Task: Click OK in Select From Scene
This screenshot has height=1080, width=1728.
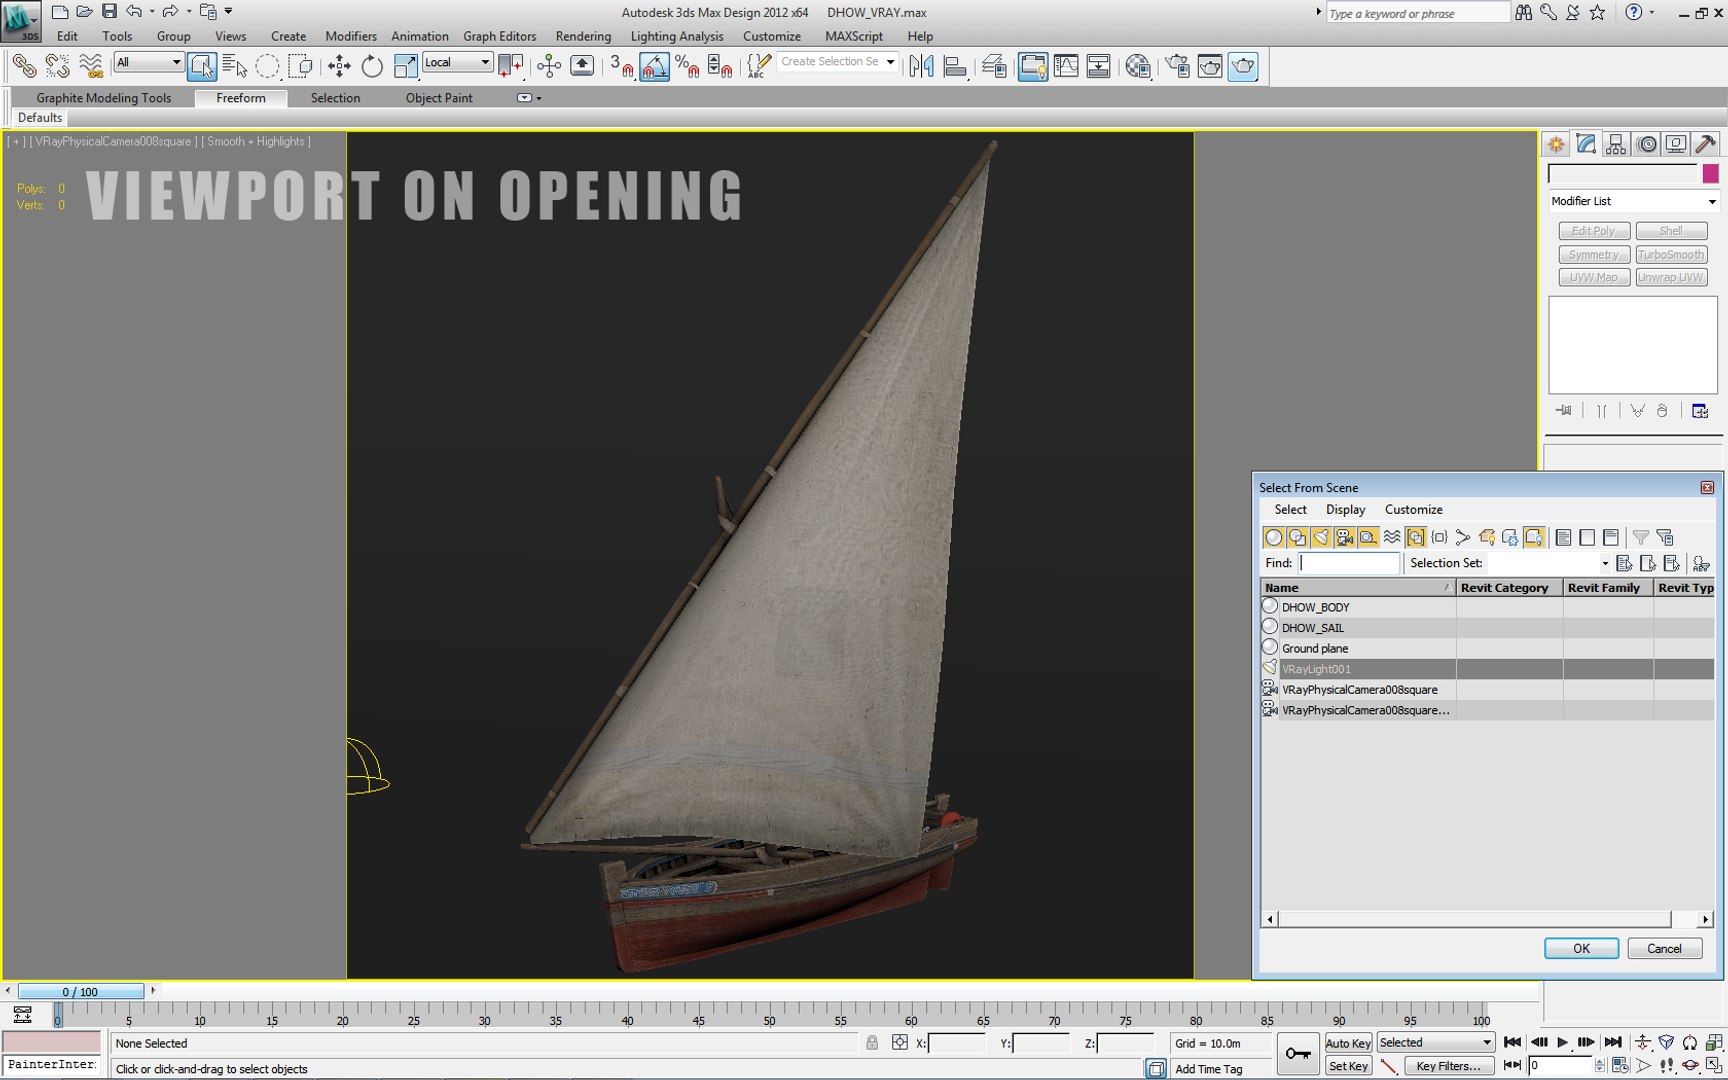Action: [1581, 948]
